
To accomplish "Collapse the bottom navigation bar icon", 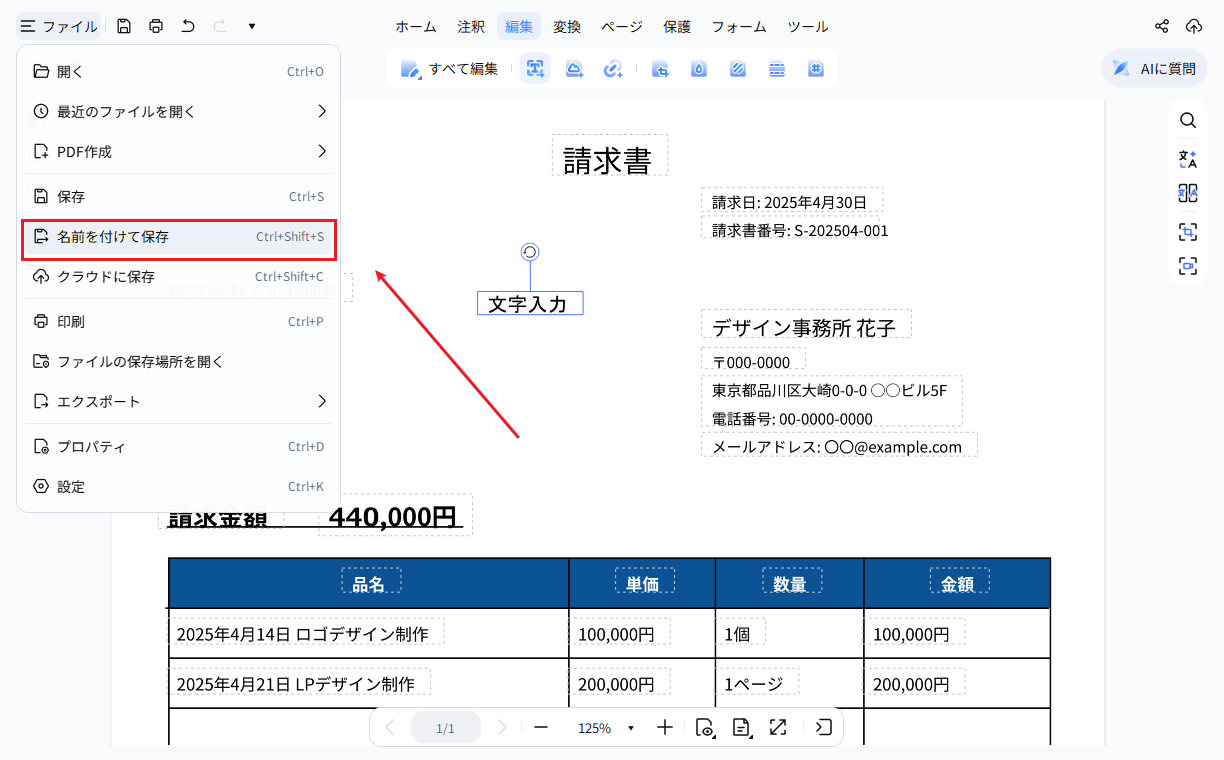I will coord(823,727).
